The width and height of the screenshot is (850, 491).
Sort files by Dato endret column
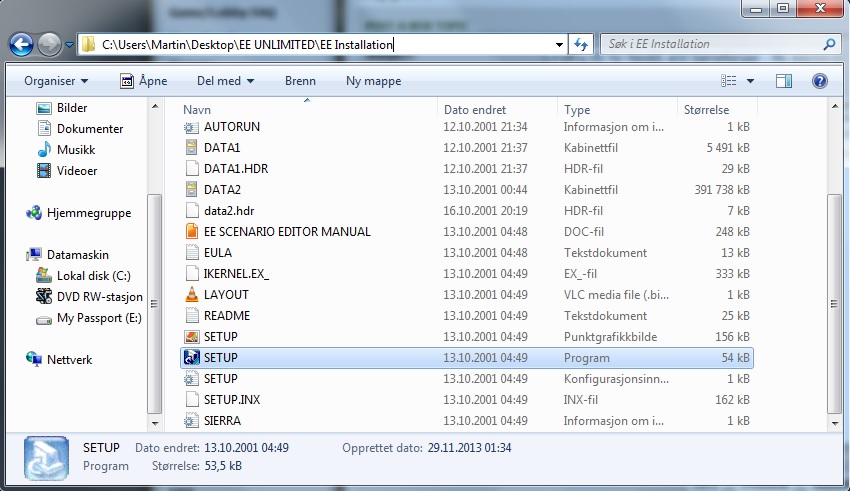475,110
